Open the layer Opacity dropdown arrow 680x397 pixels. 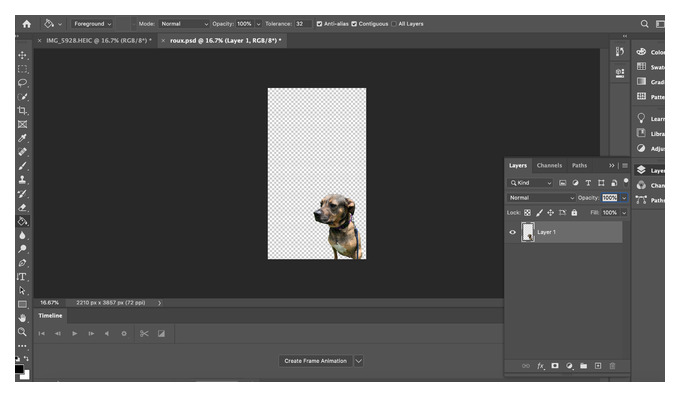click(624, 198)
